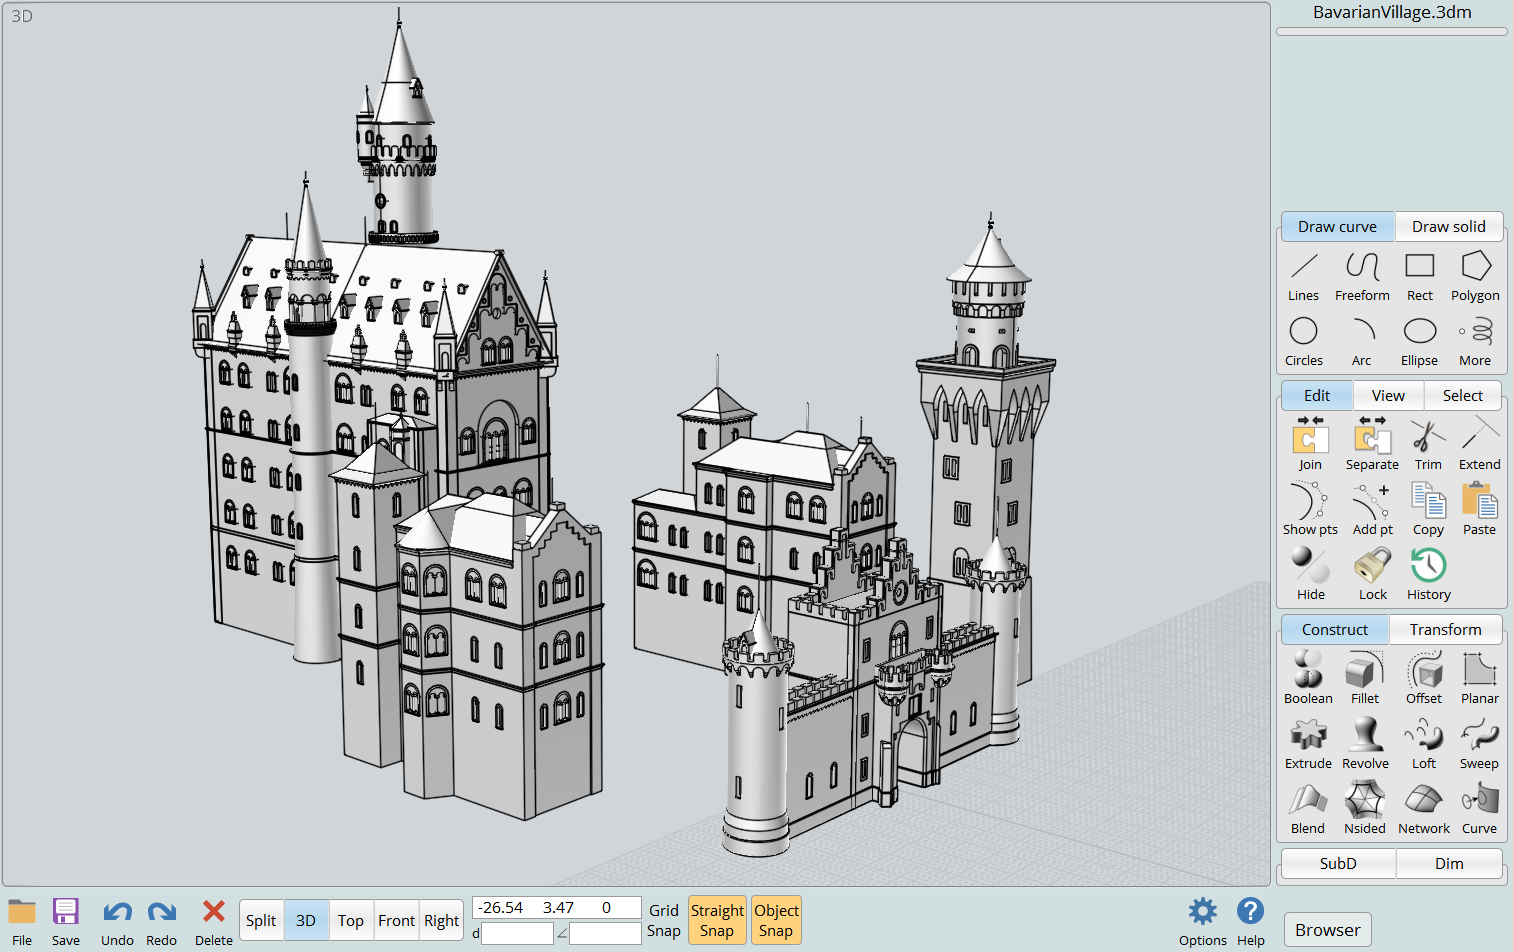This screenshot has height=952, width=1513.
Task: Expand the SubD tool palette
Action: tap(1337, 863)
